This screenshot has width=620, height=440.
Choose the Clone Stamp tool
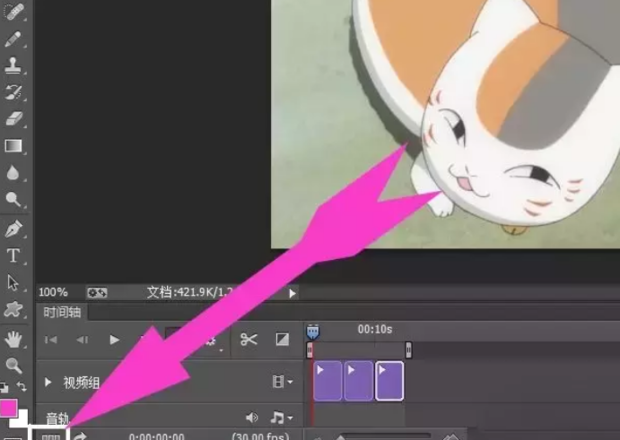[13, 65]
